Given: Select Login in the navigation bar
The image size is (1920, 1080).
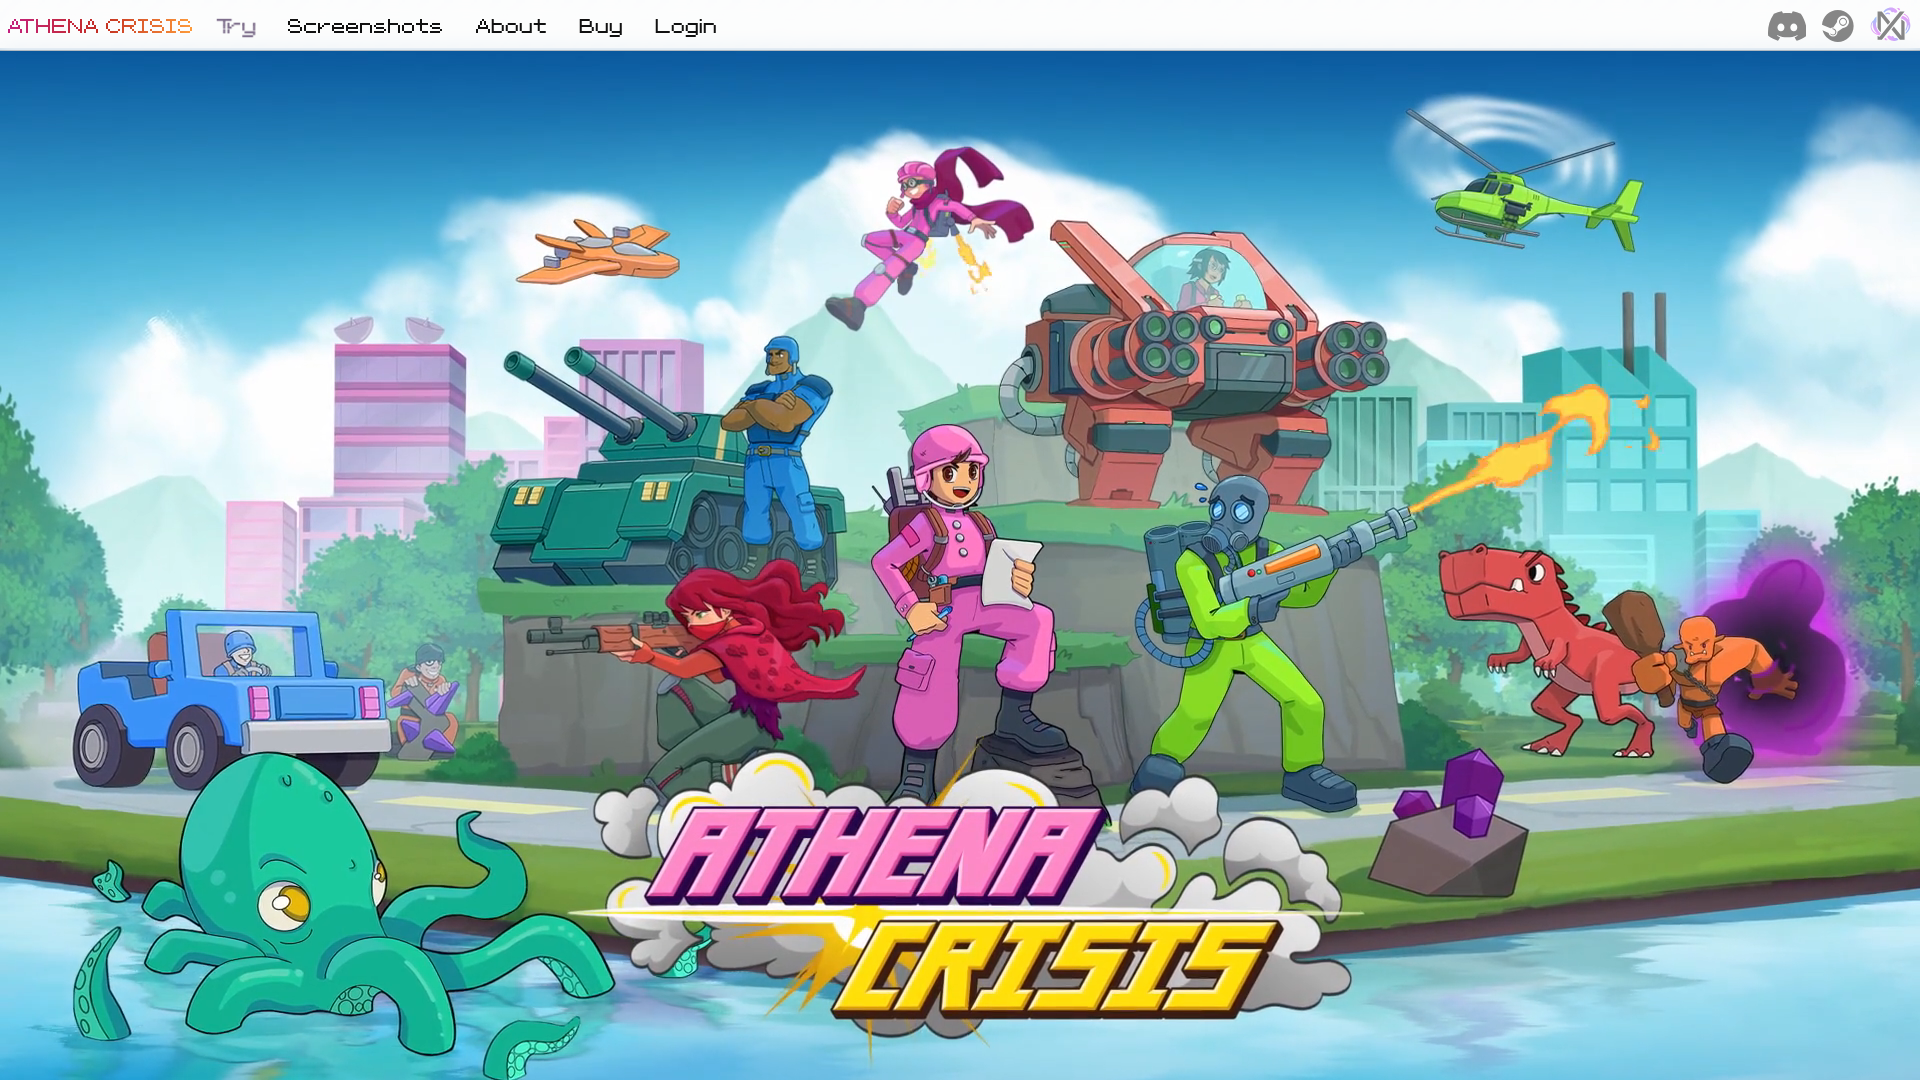Looking at the screenshot, I should (x=685, y=27).
